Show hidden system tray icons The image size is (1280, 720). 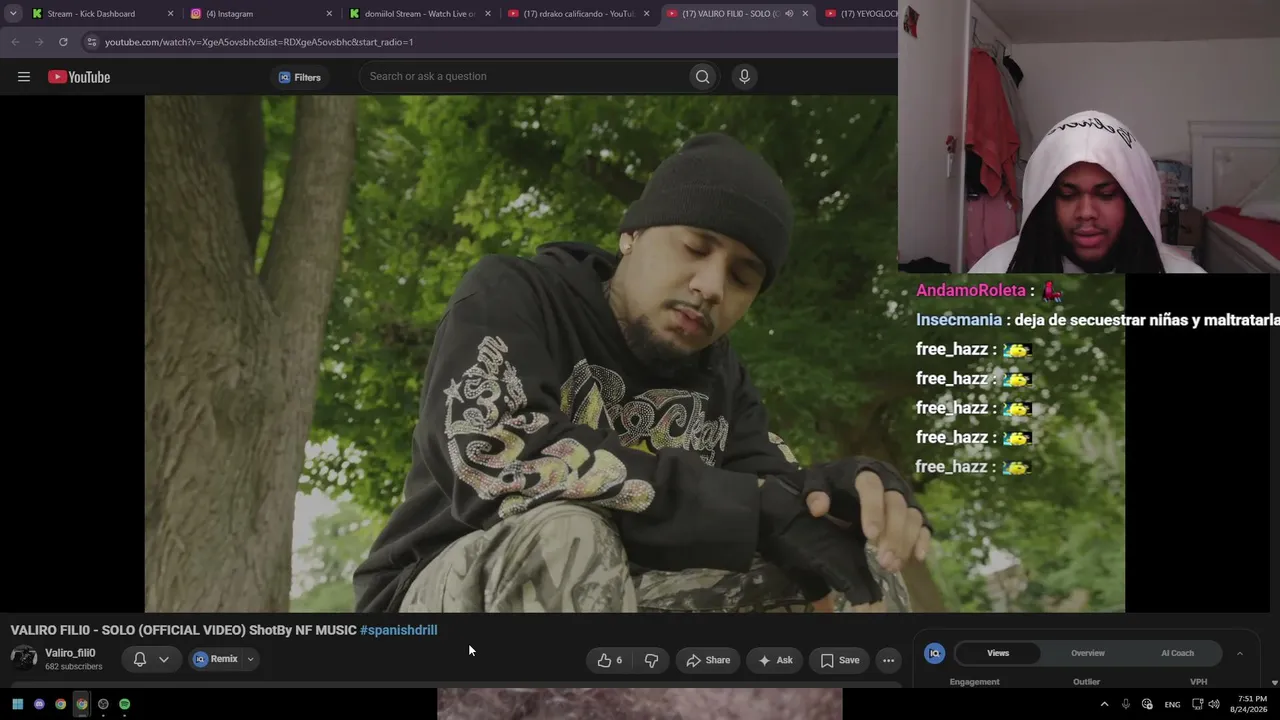coord(1104,704)
